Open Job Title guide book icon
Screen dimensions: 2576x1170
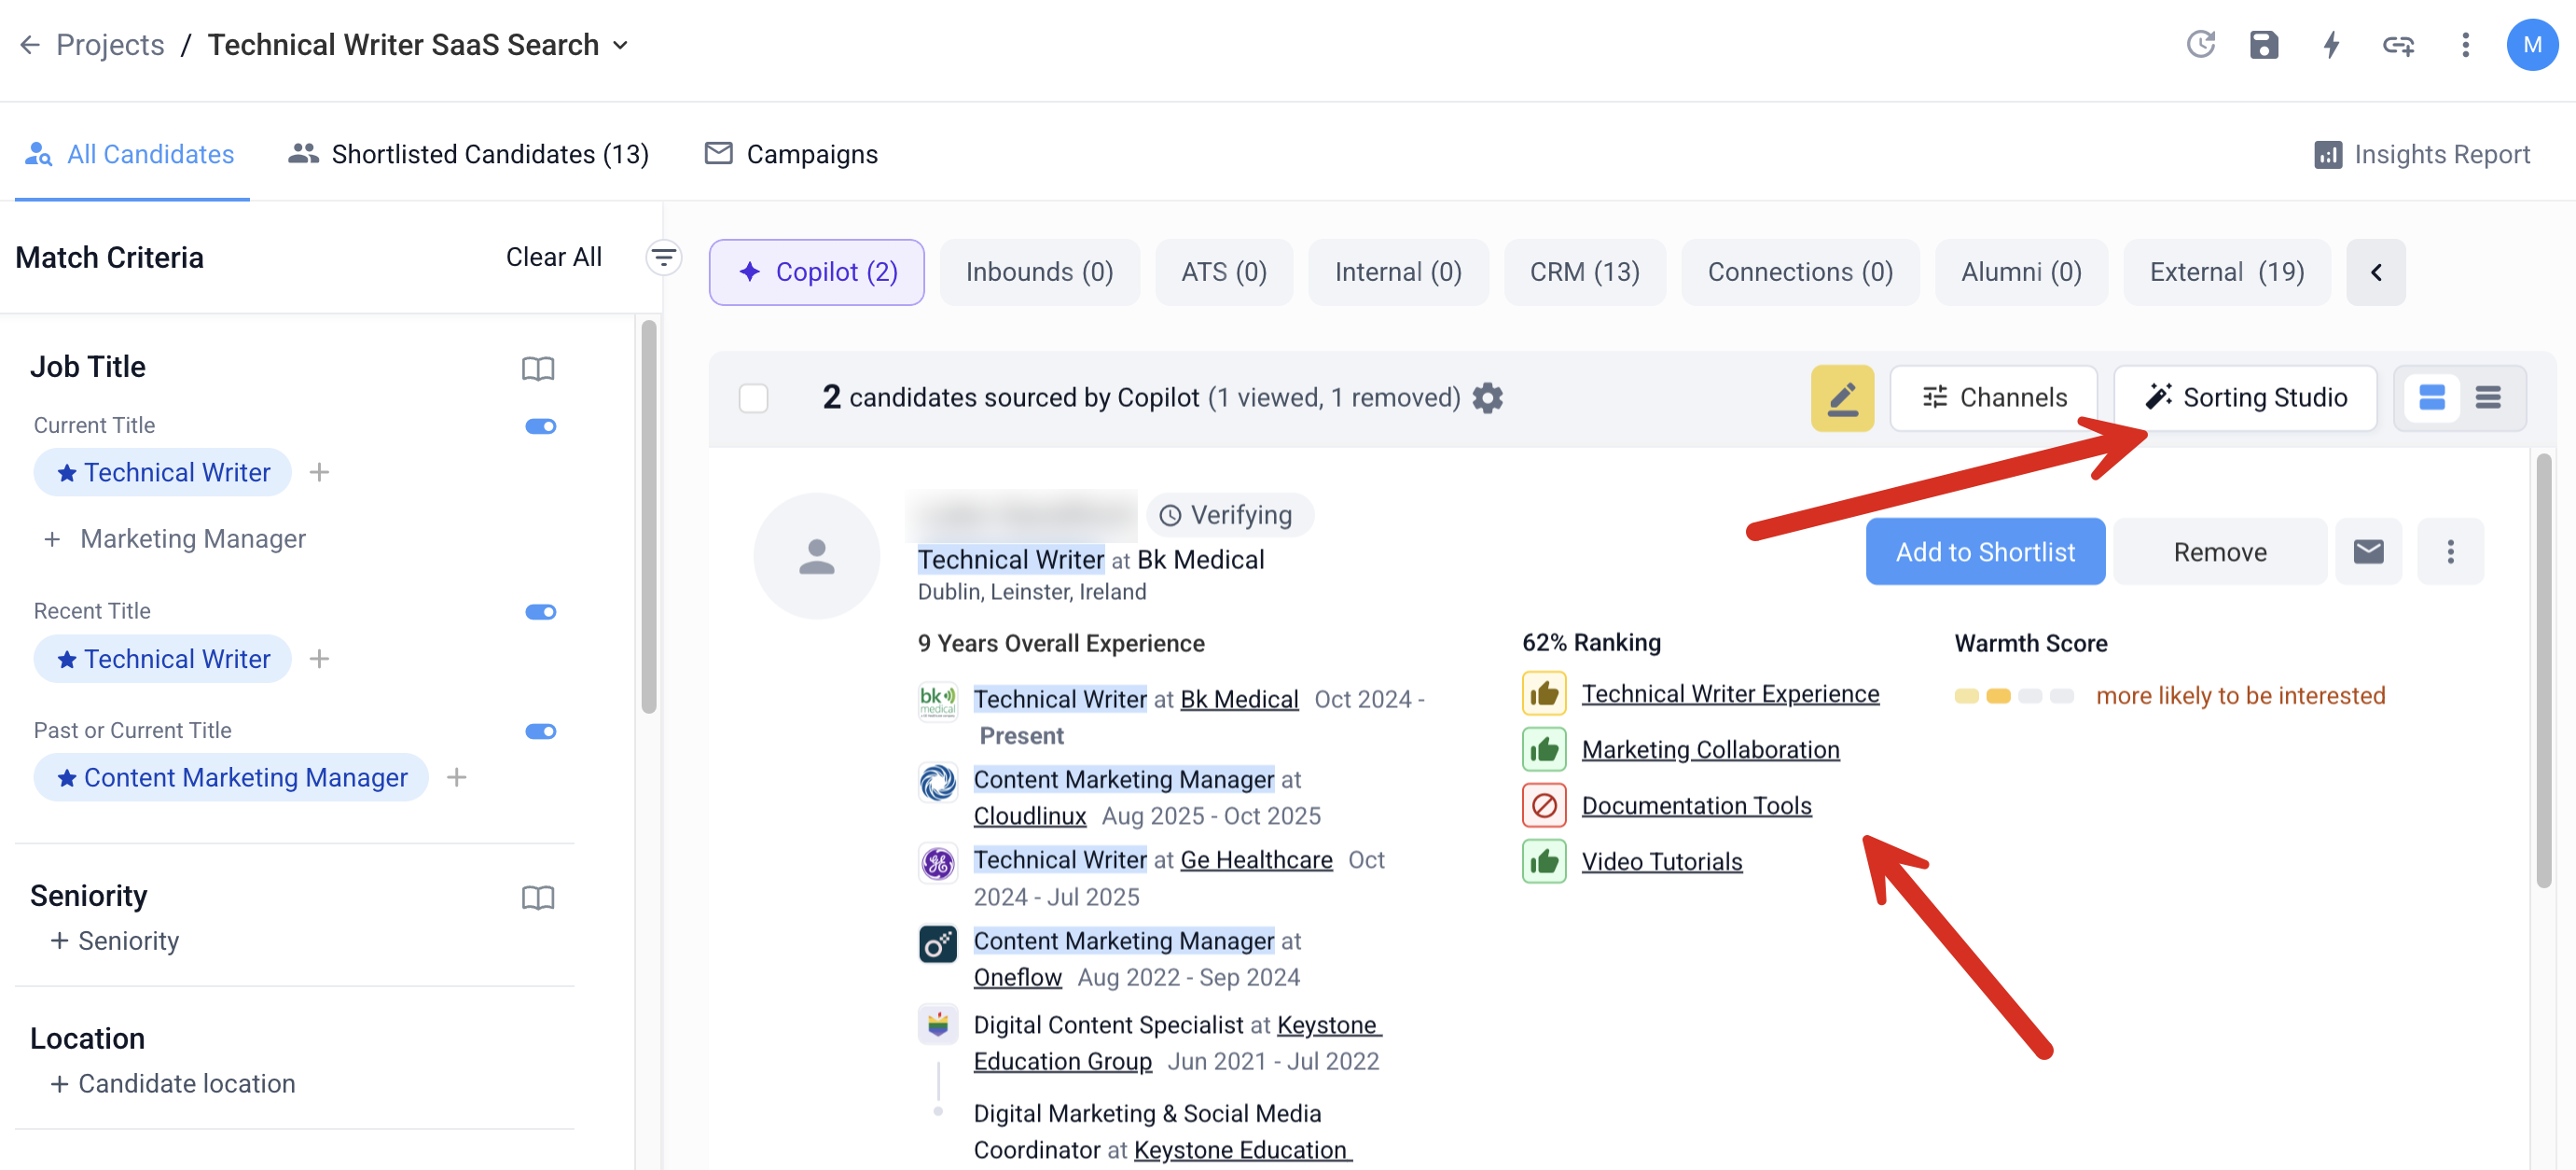point(538,368)
